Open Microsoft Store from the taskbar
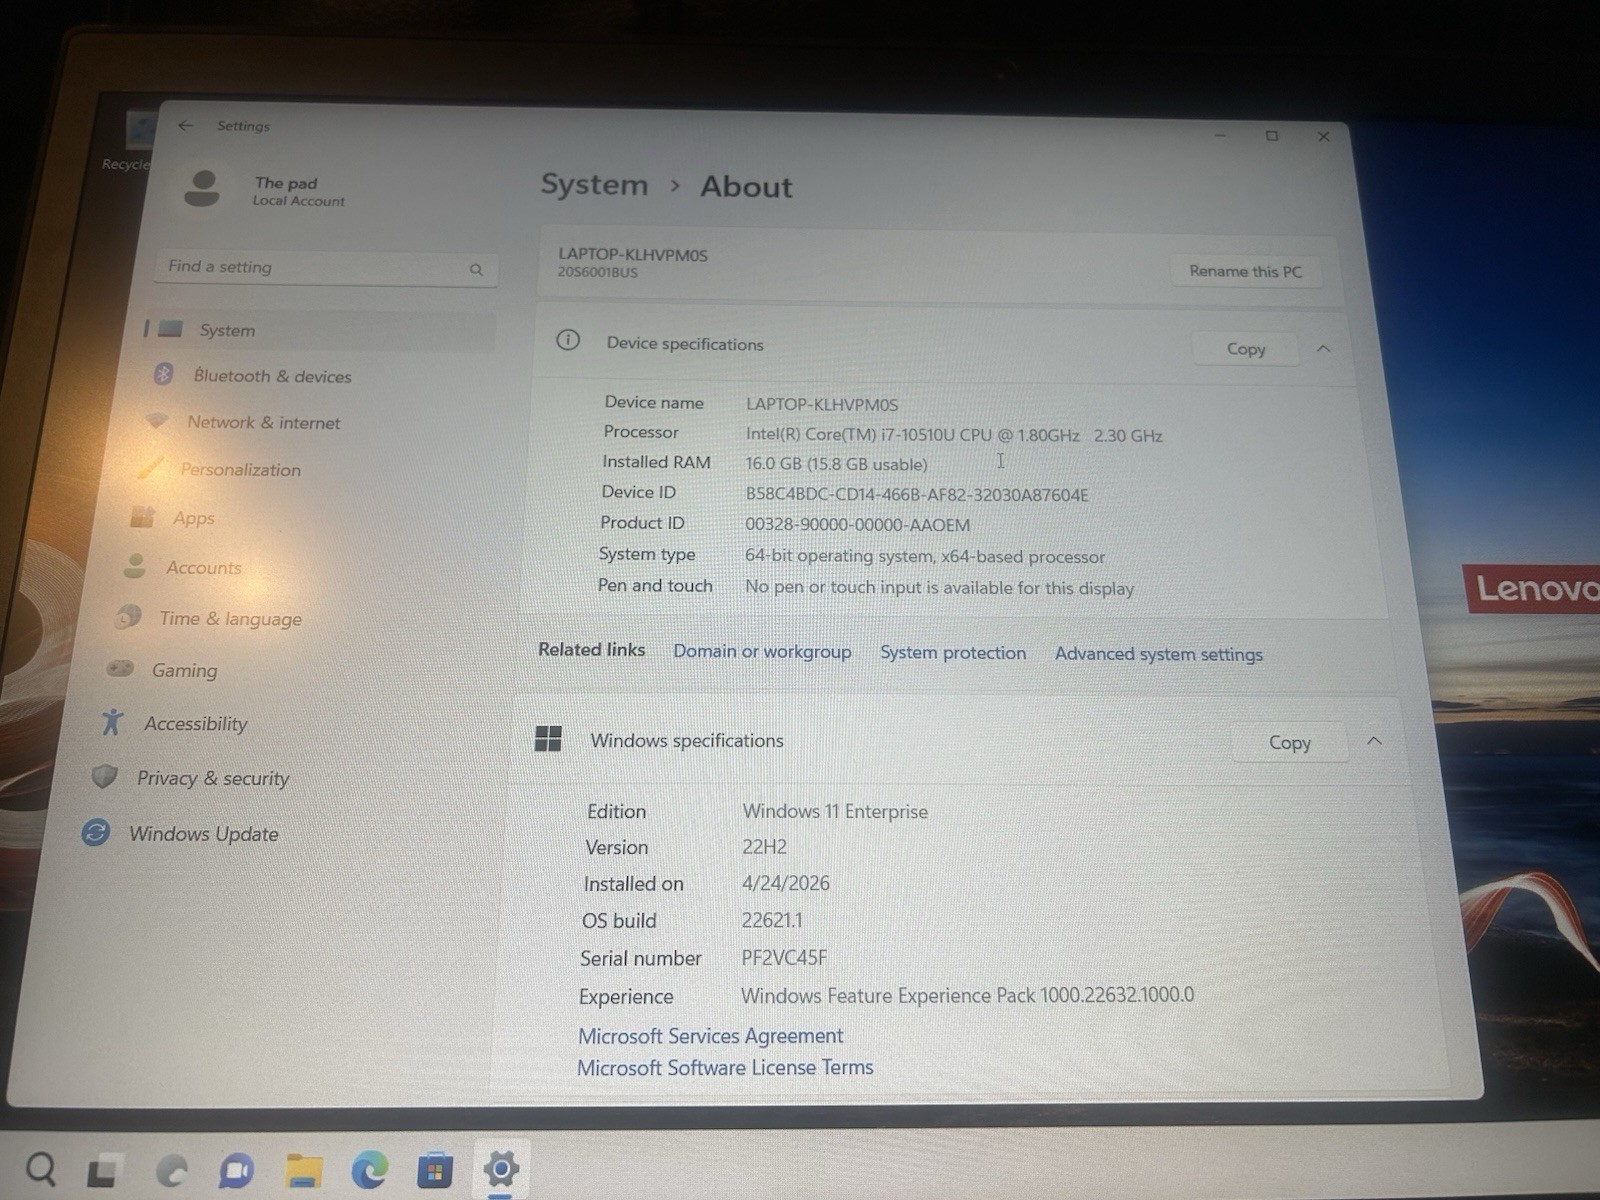This screenshot has width=1600, height=1200. 434,1170
